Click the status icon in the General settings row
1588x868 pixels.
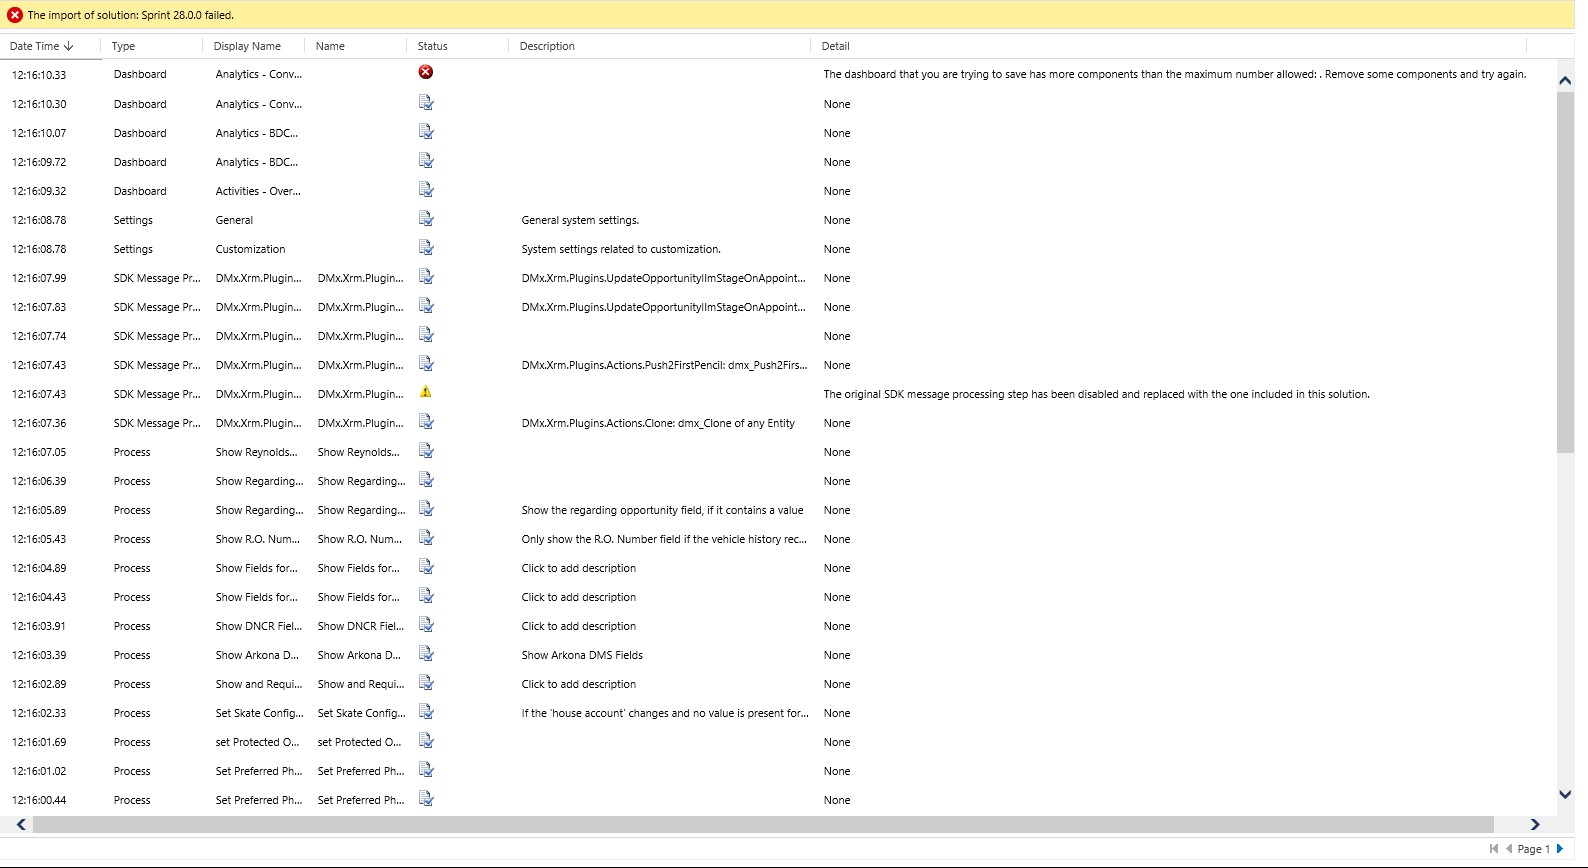tap(426, 218)
